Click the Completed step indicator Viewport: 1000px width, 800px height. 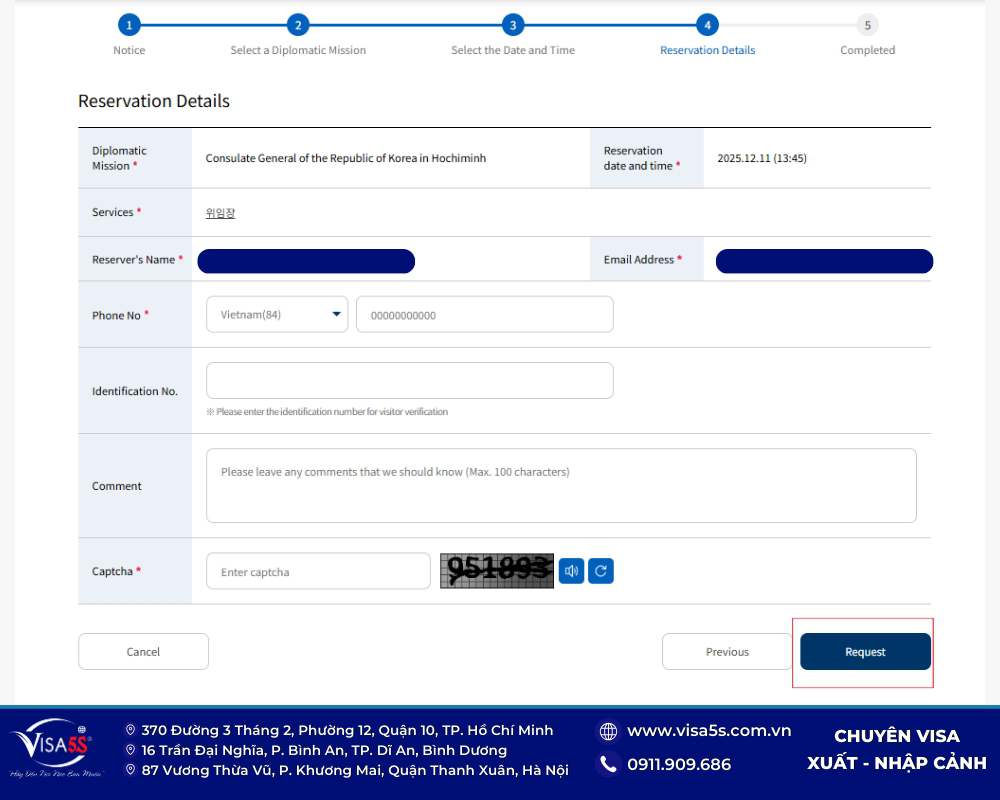[867, 25]
